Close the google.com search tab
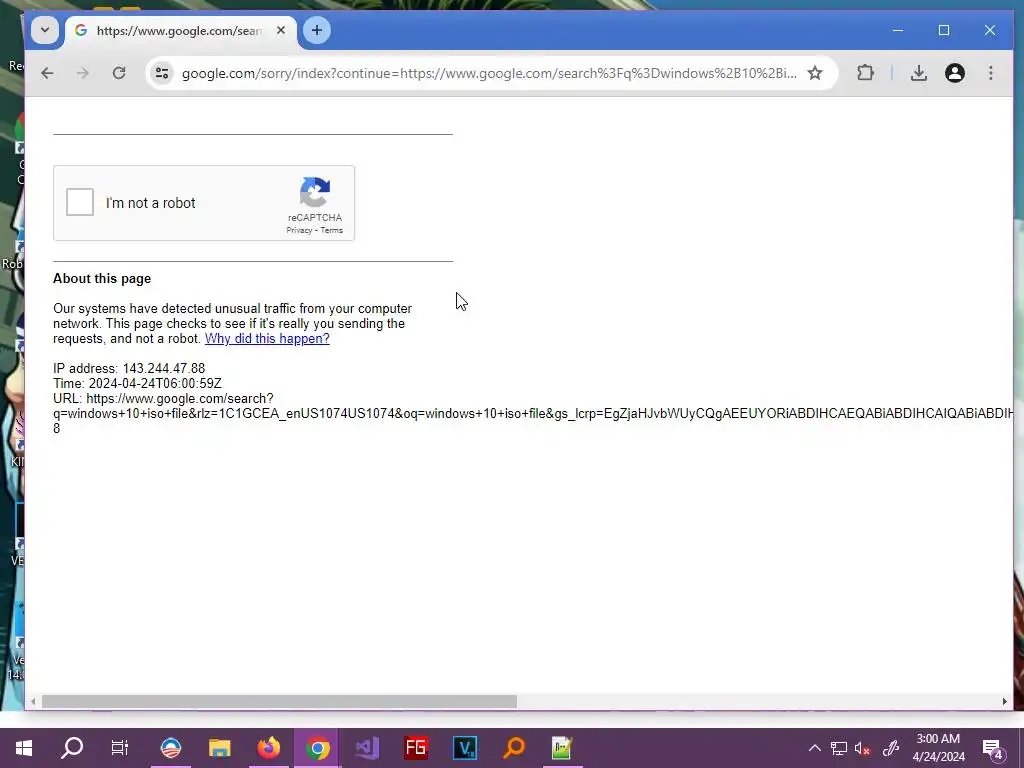 281,30
